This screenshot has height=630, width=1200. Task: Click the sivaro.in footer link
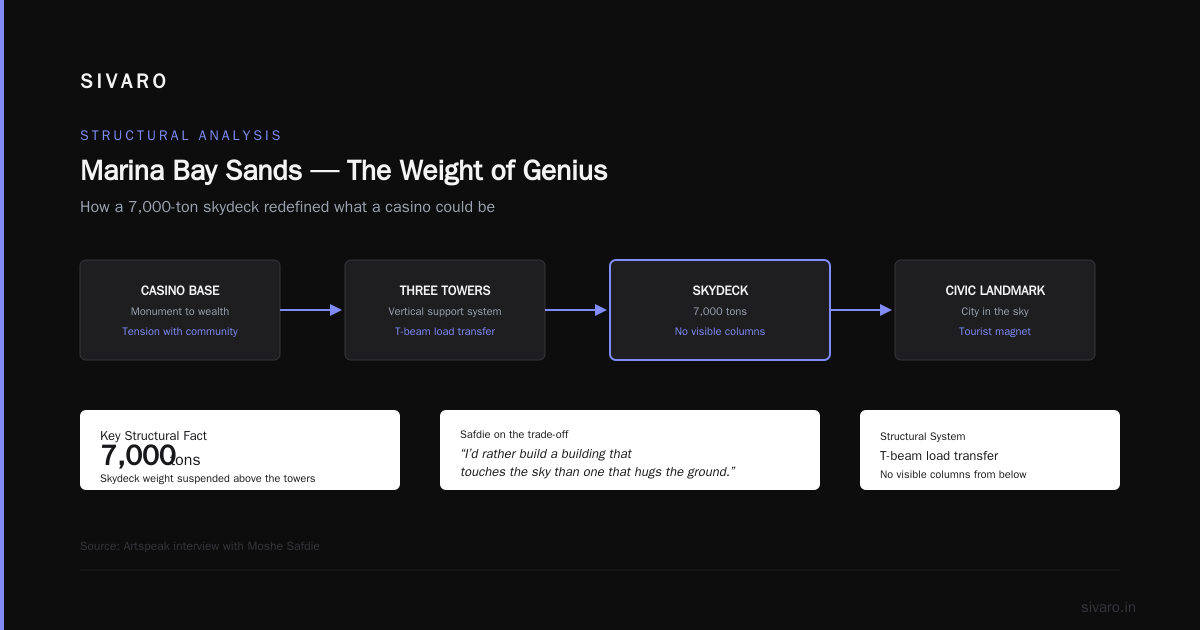pyautogui.click(x=1108, y=607)
